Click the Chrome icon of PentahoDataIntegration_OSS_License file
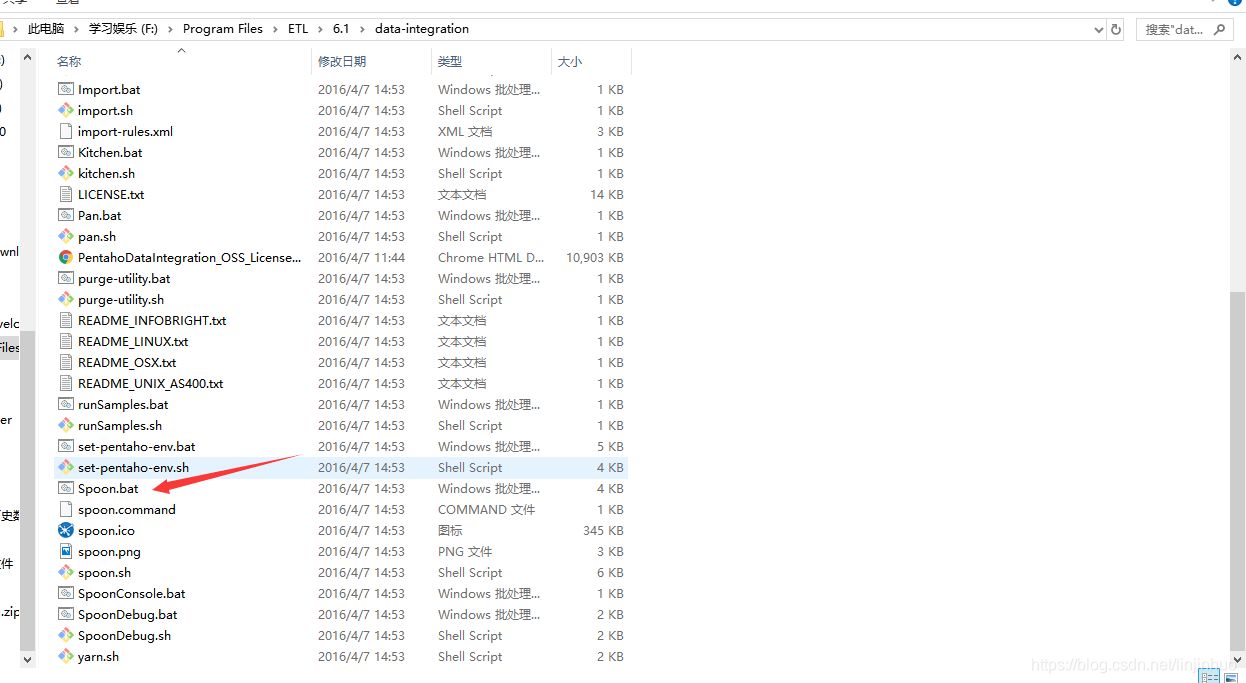 (x=66, y=257)
